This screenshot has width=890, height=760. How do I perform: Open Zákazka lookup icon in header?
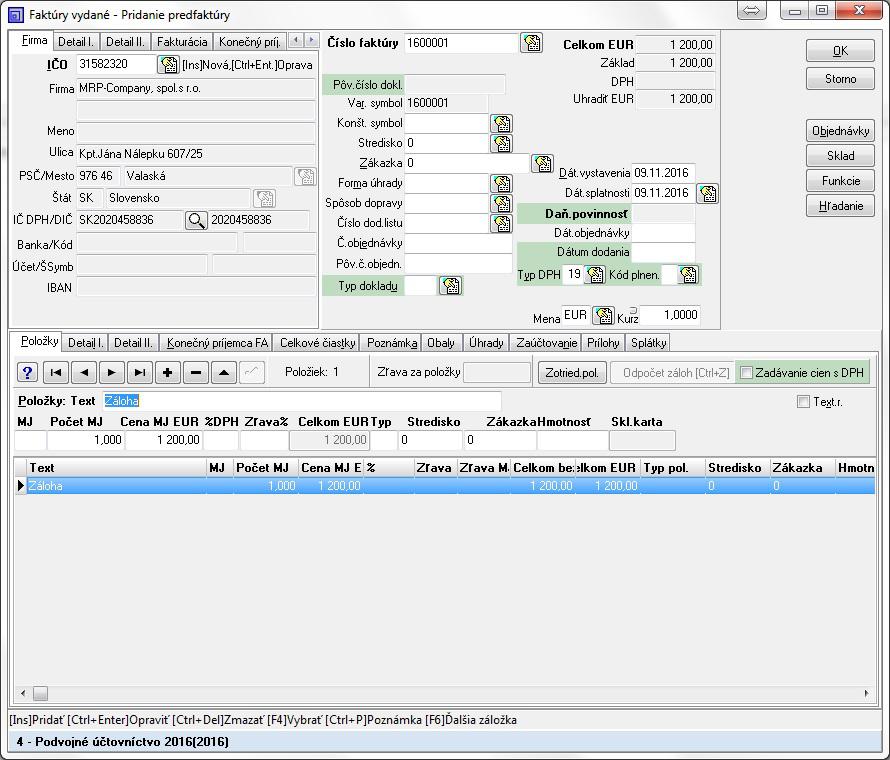pyautogui.click(x=543, y=163)
